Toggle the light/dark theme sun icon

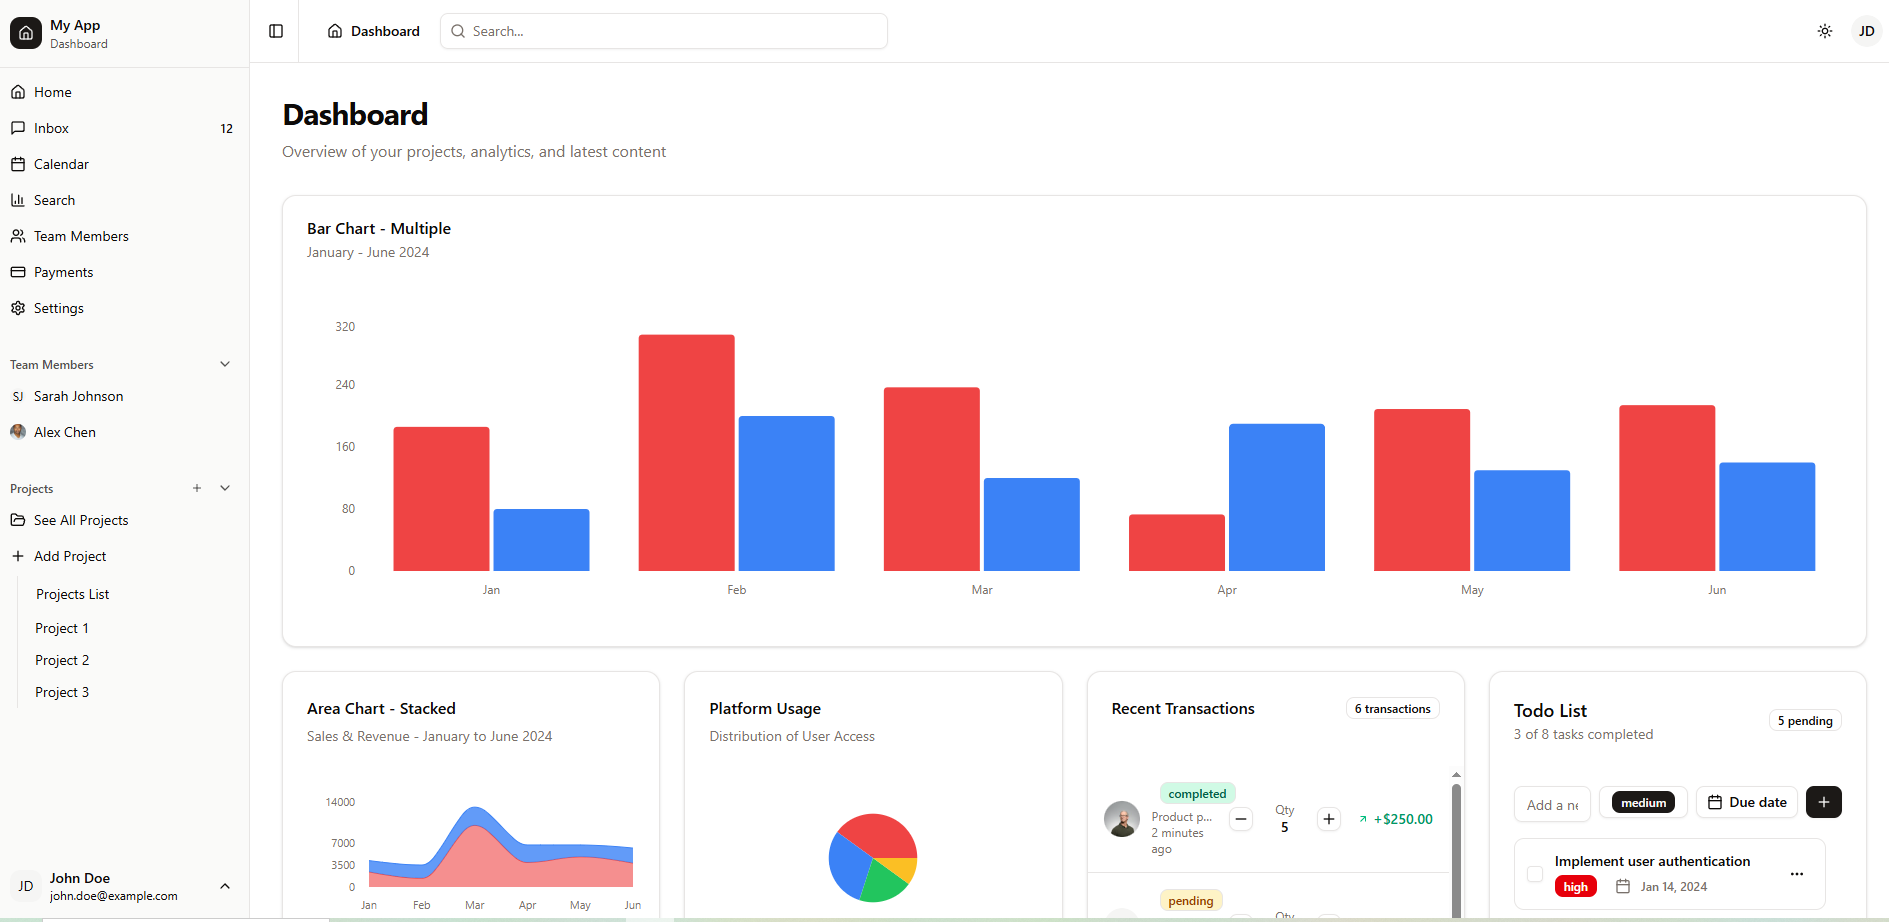(x=1825, y=31)
